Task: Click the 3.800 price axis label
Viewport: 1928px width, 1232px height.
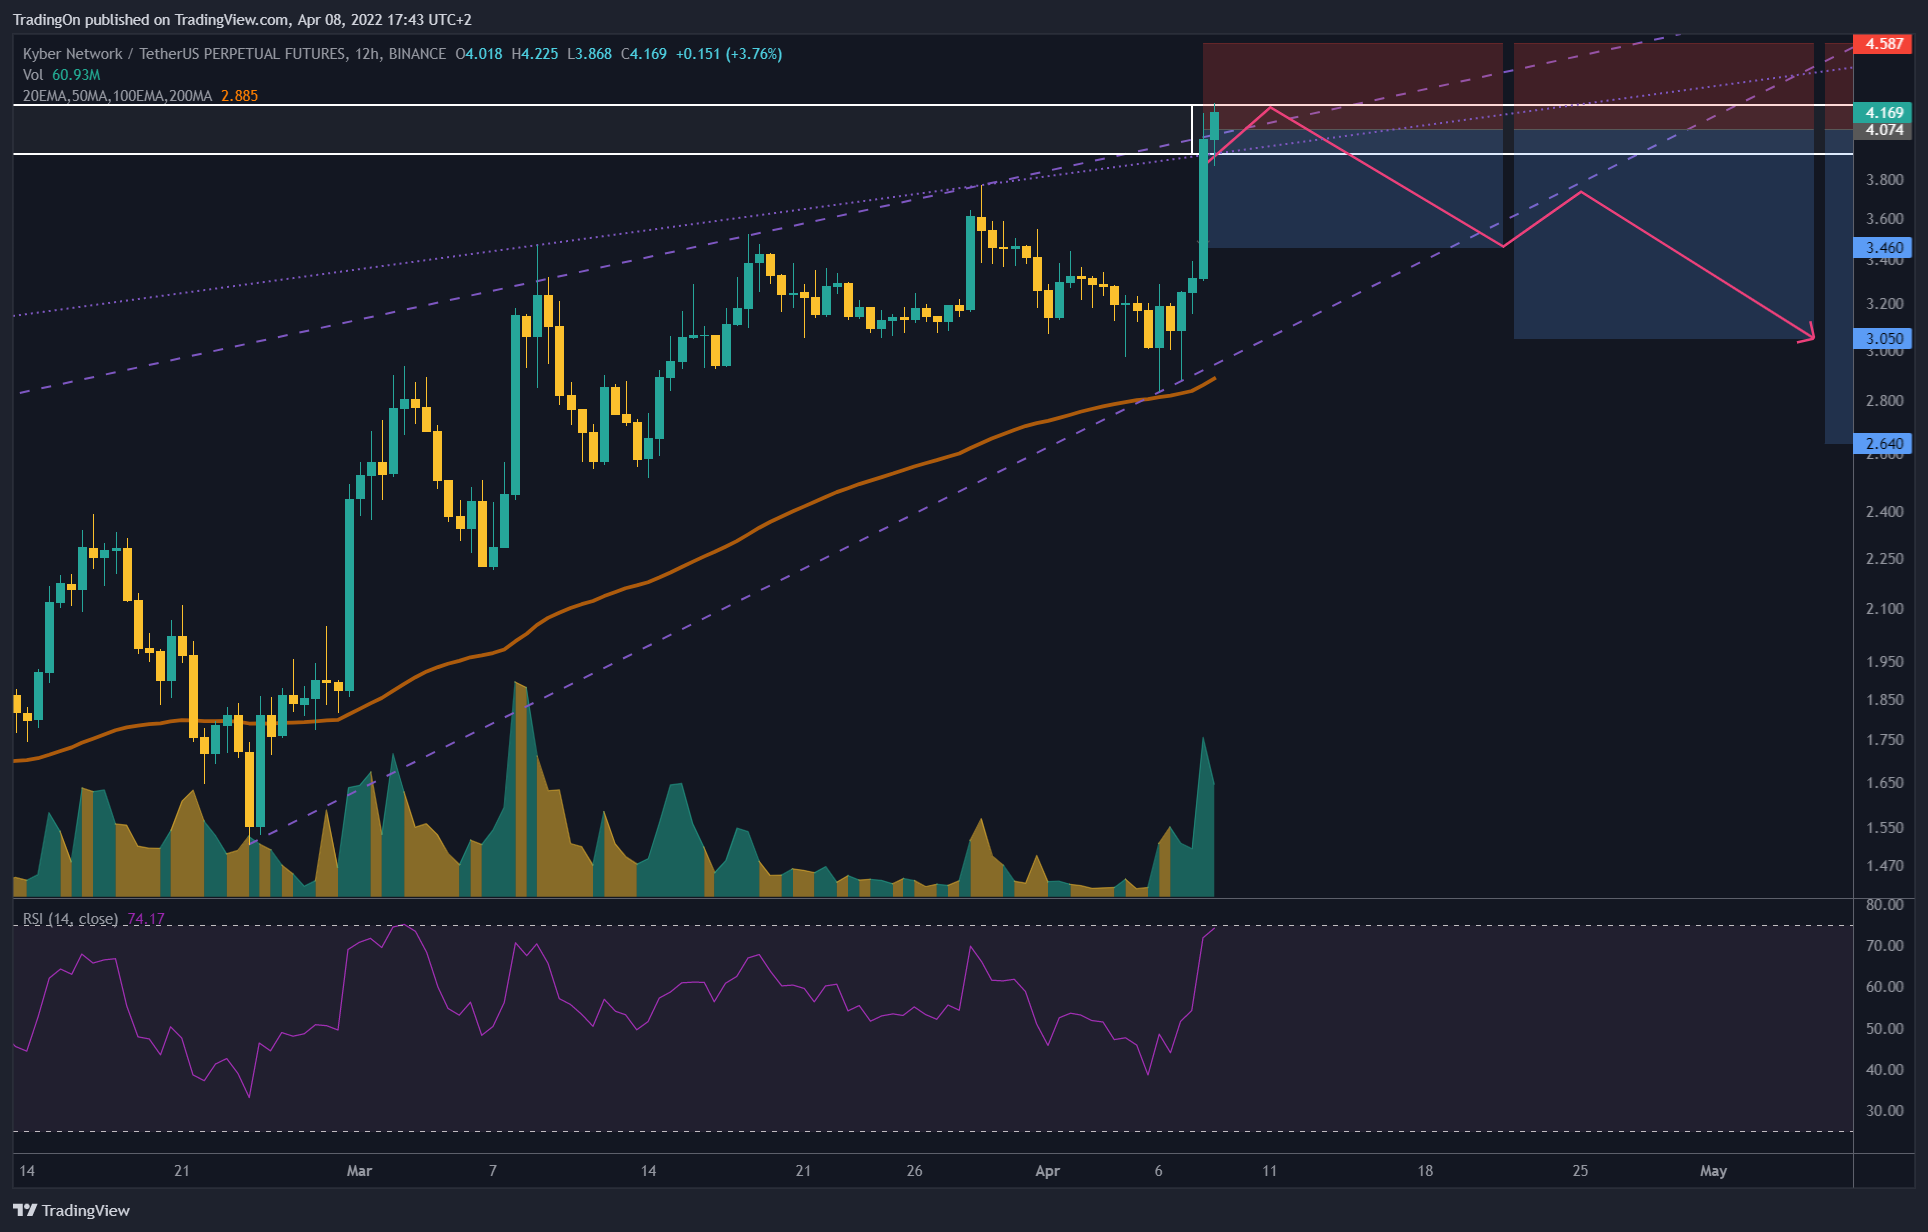Action: pos(1884,180)
